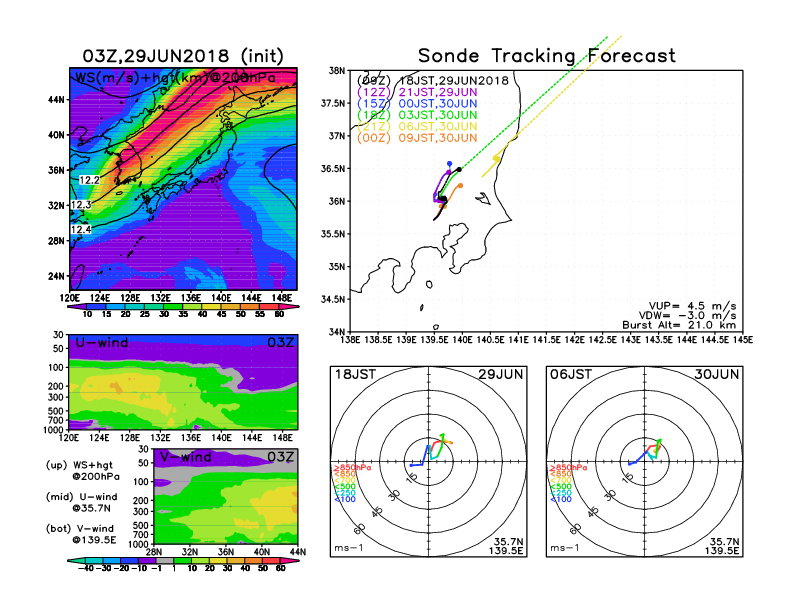Click the "141.5E" longitude axis label
Viewport: 792px width, 612px height.
[x=547, y=340]
